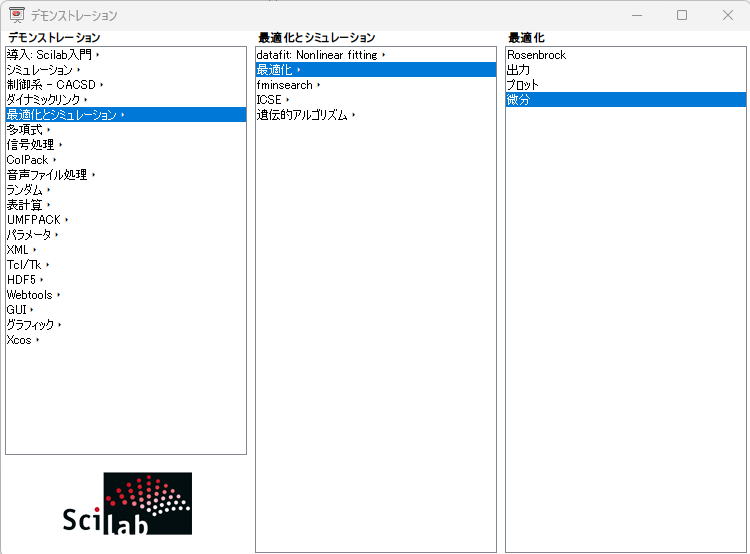Choose 遺伝的アルゴリズム from middle list
This screenshot has height=554, width=750.
[302, 115]
